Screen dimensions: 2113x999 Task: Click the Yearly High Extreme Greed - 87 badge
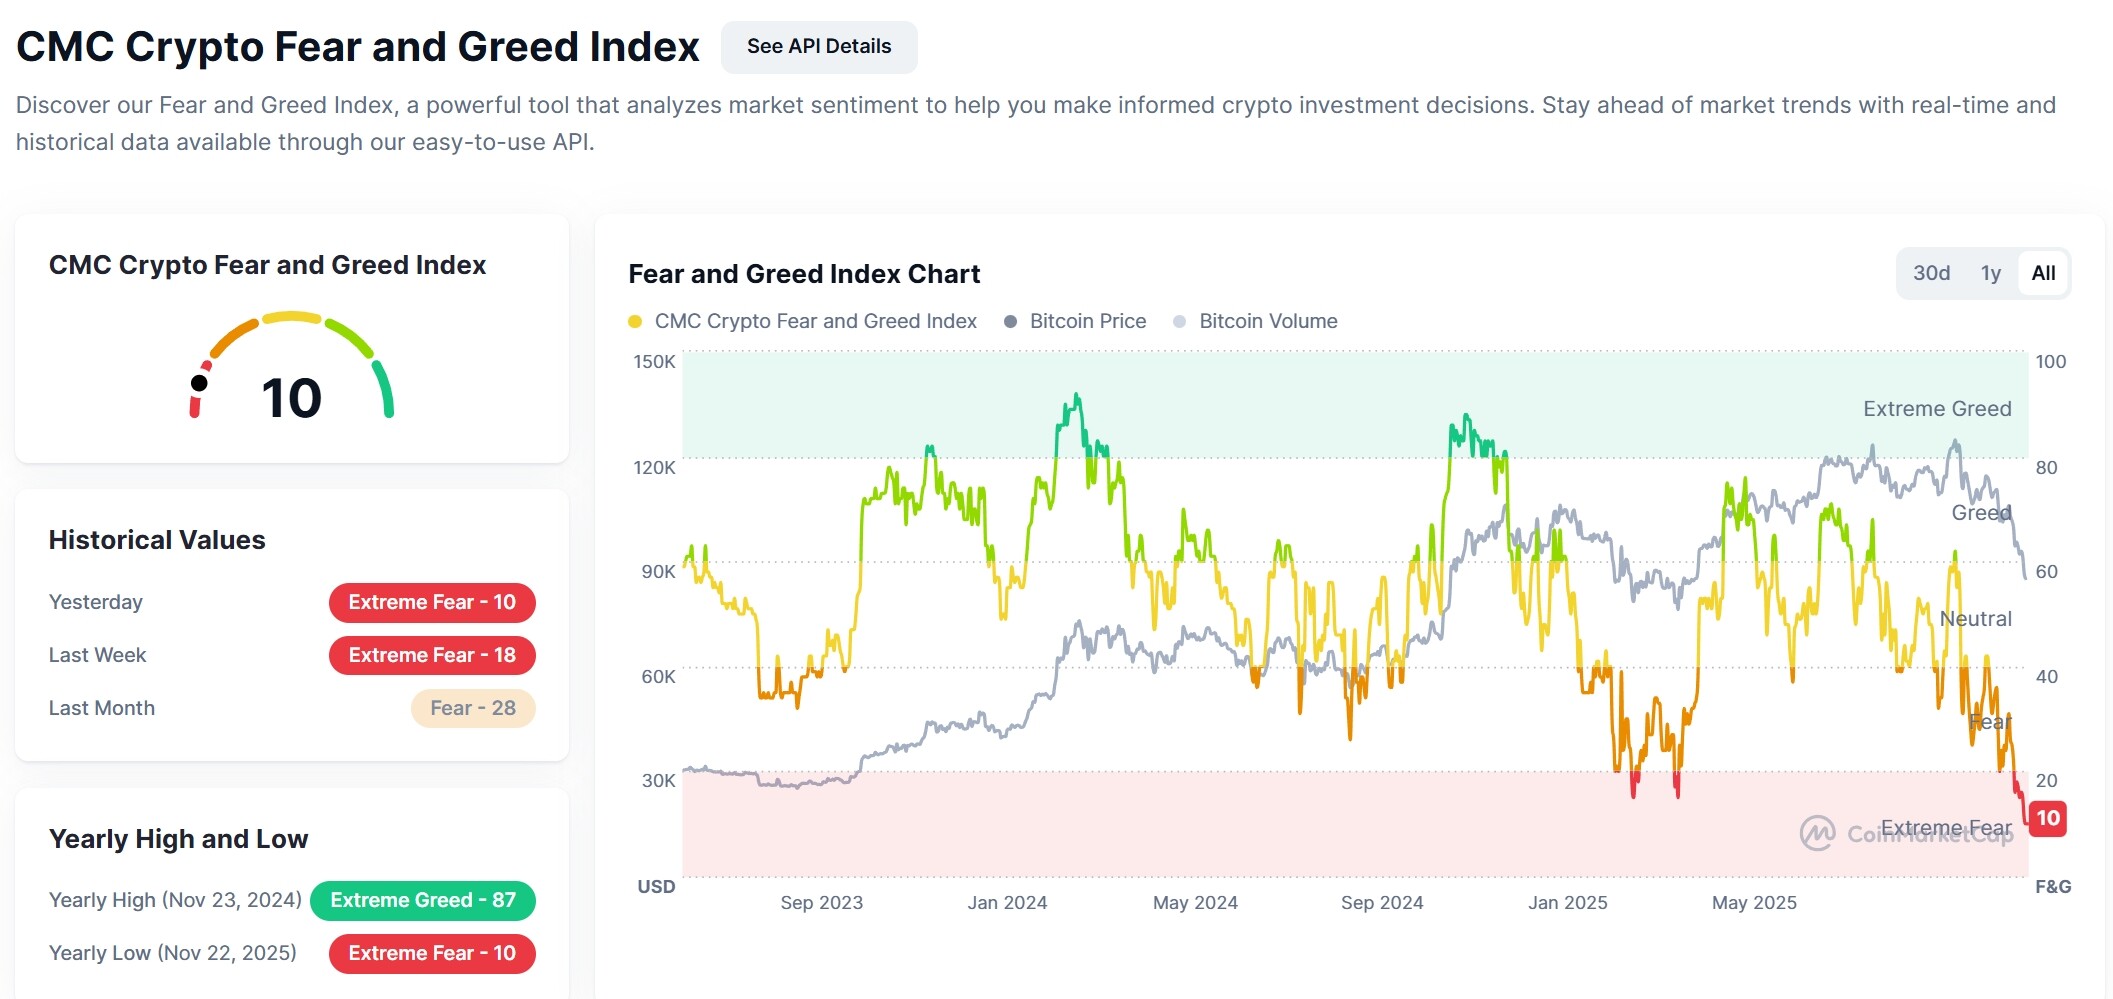tap(422, 900)
